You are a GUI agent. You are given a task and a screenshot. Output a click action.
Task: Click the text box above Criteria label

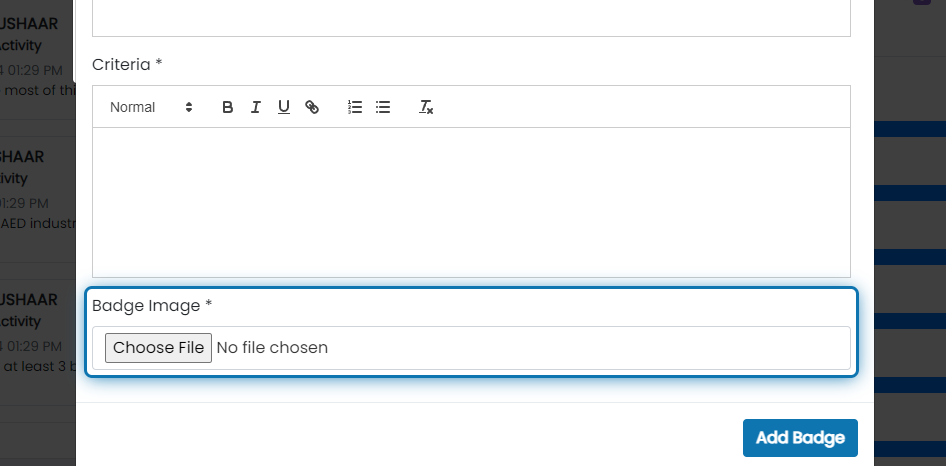[471, 18]
